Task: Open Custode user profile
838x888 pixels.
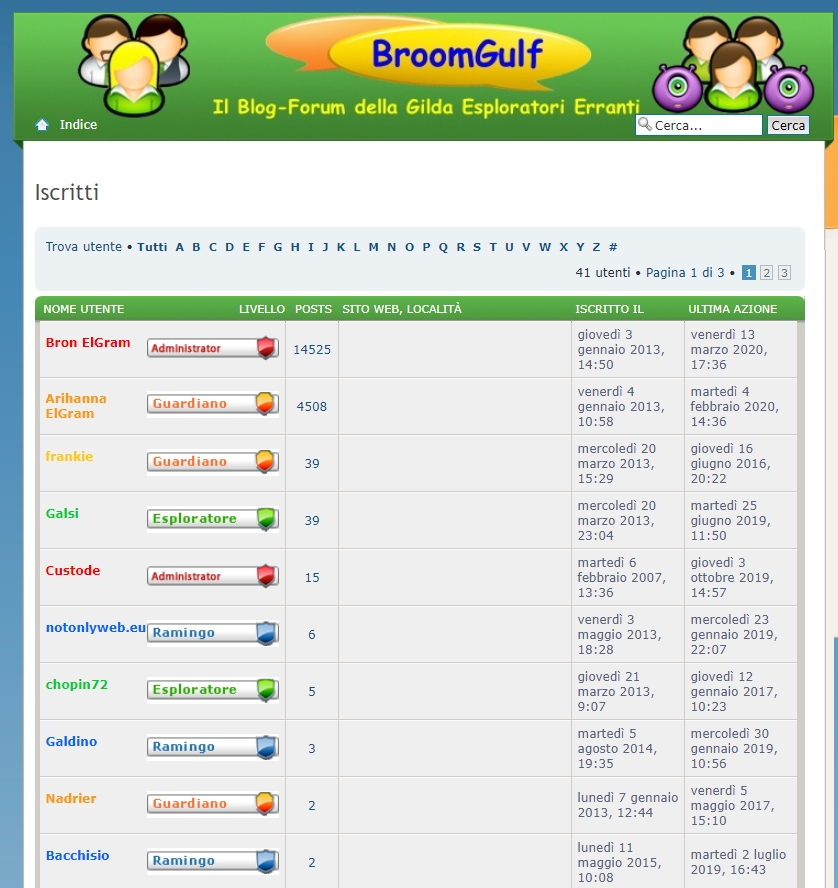Action: [x=72, y=570]
